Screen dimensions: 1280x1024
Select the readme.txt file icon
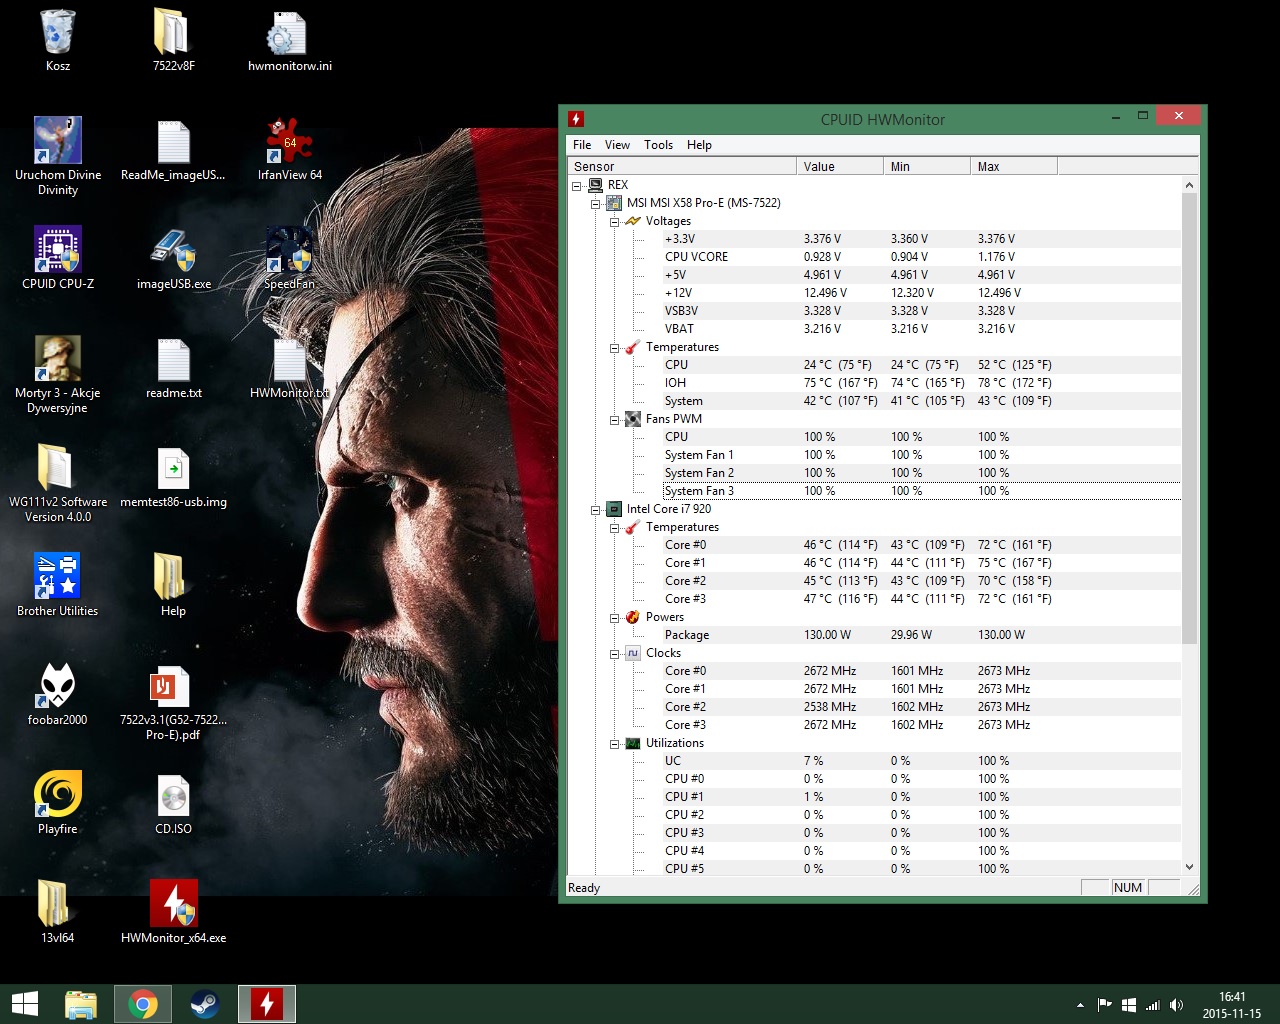[x=172, y=360]
